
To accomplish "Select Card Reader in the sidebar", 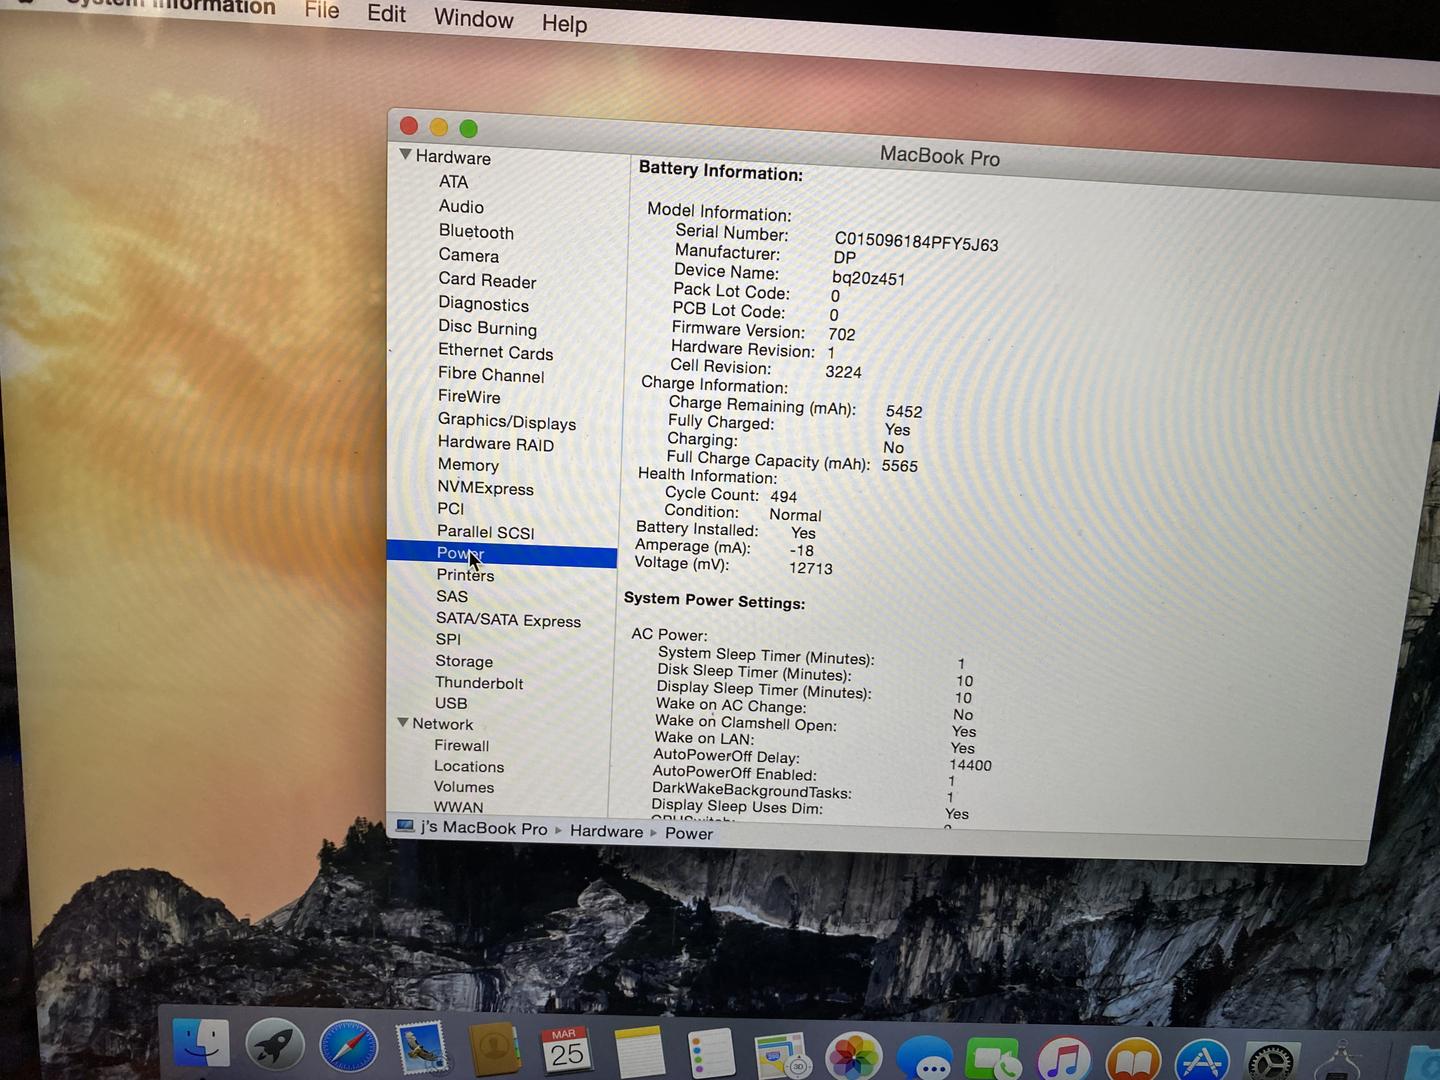I will point(487,280).
